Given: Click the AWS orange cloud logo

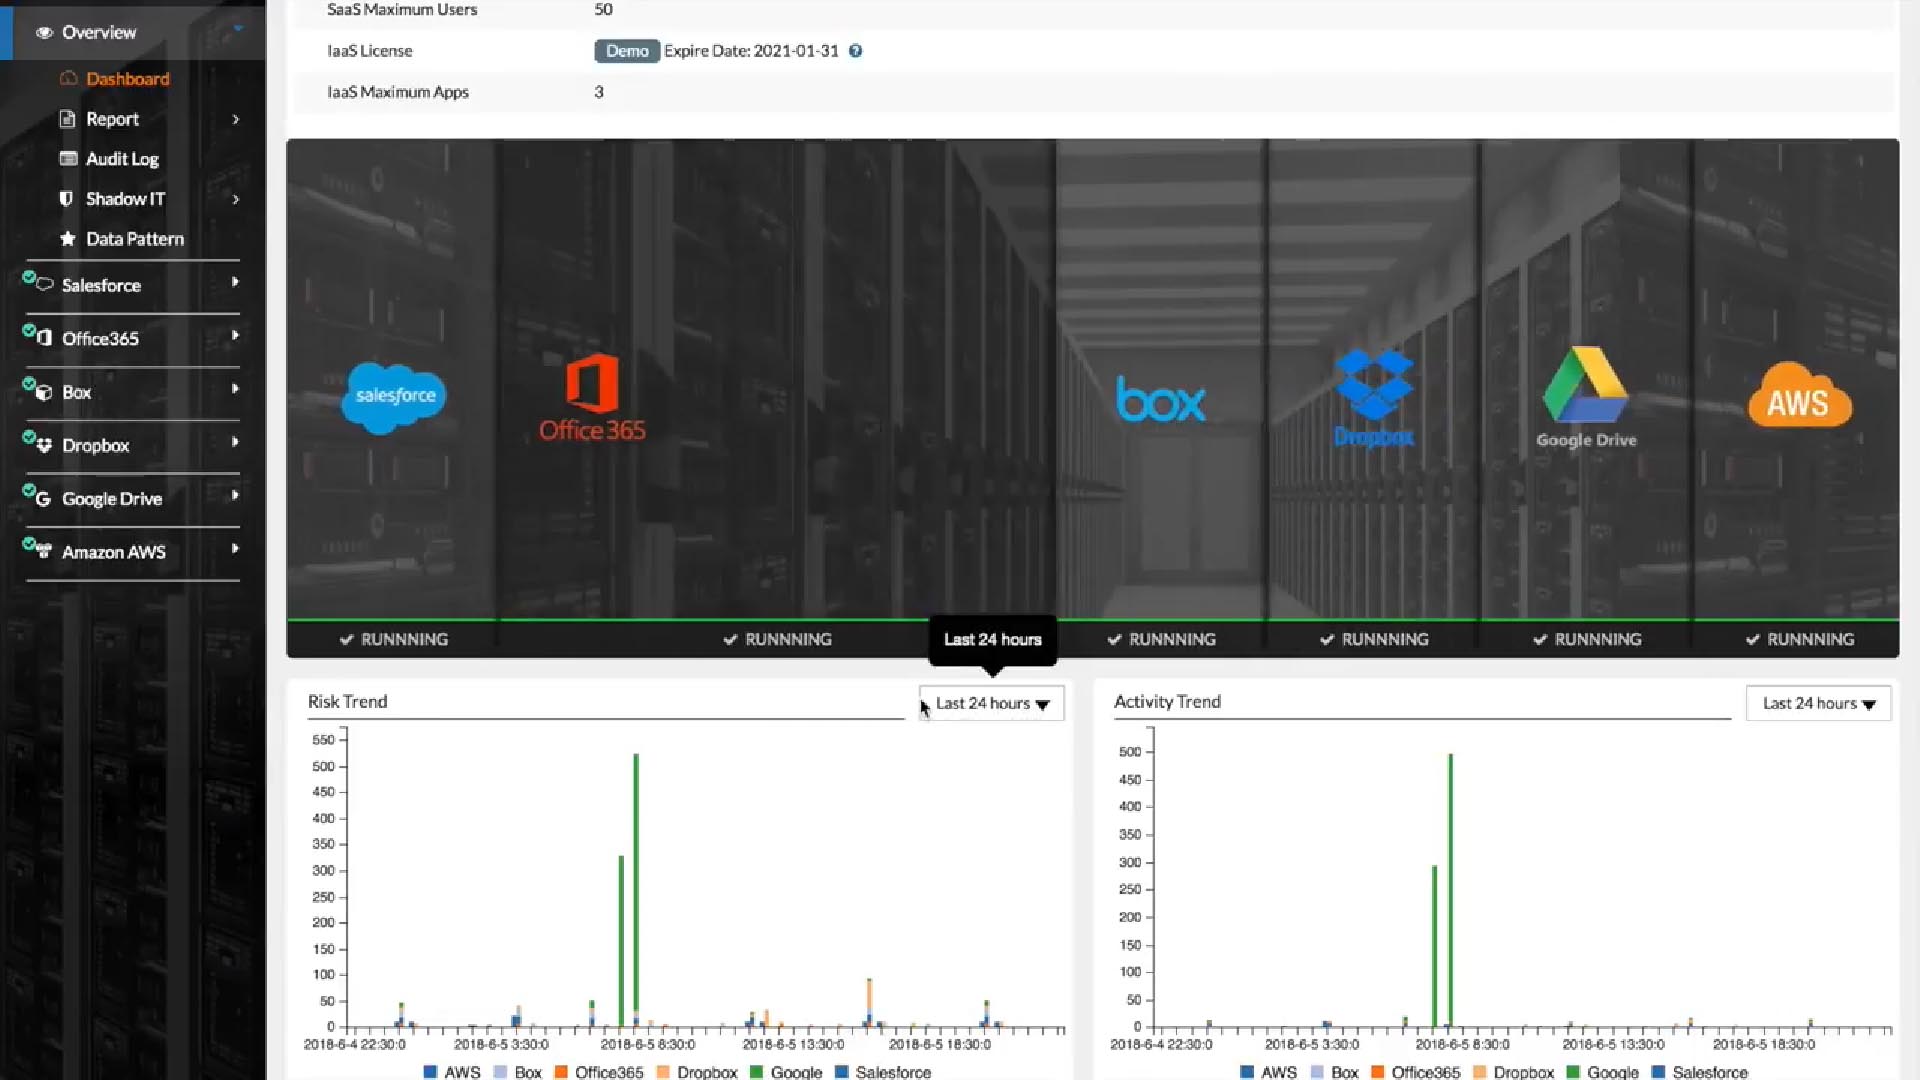Looking at the screenshot, I should [1799, 397].
